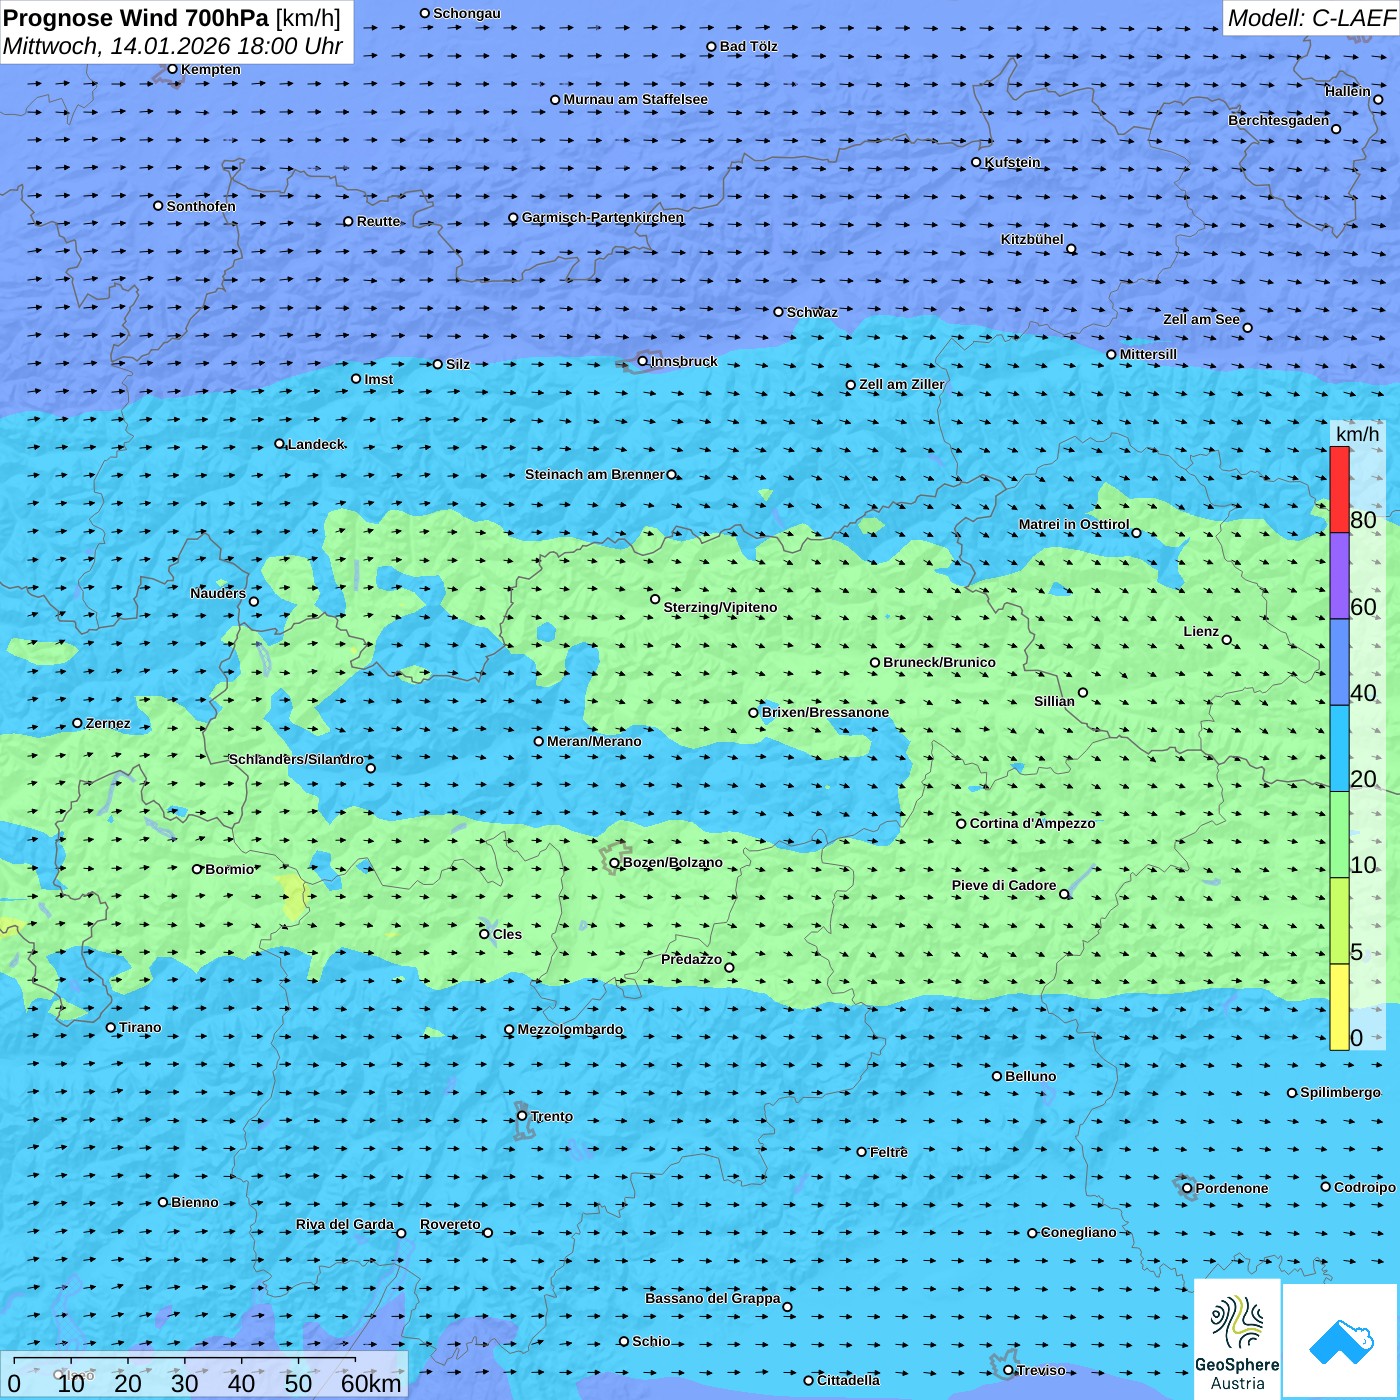1400x1400 pixels.
Task: Click the Meran/Merano location dot
Action: tap(538, 741)
